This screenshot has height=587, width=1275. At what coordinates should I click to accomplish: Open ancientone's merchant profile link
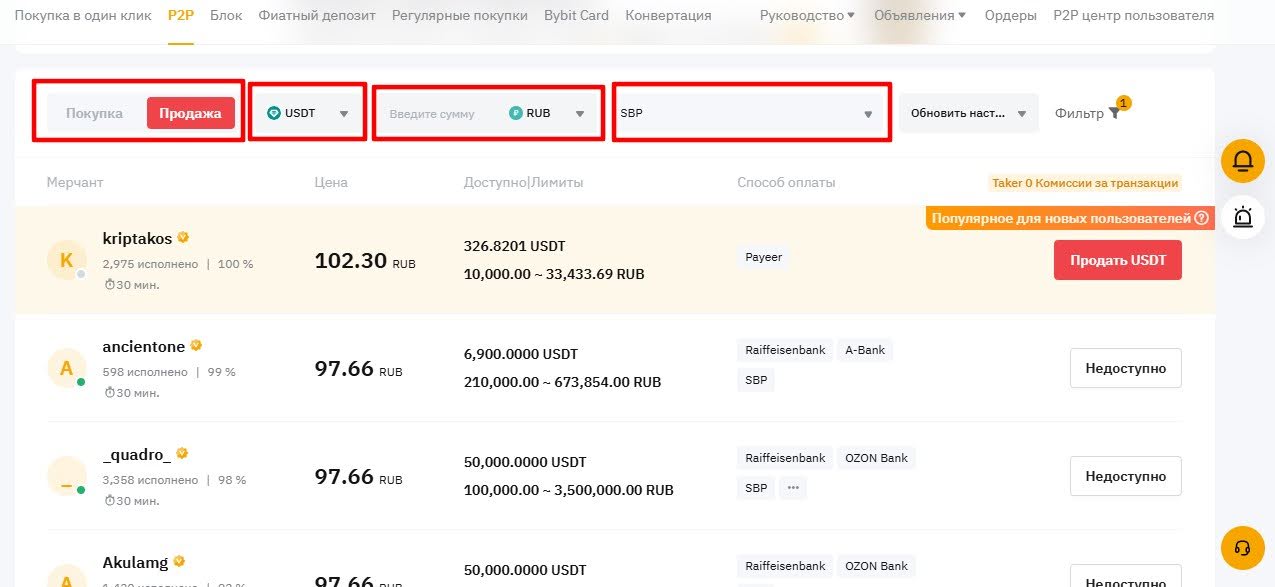141,346
